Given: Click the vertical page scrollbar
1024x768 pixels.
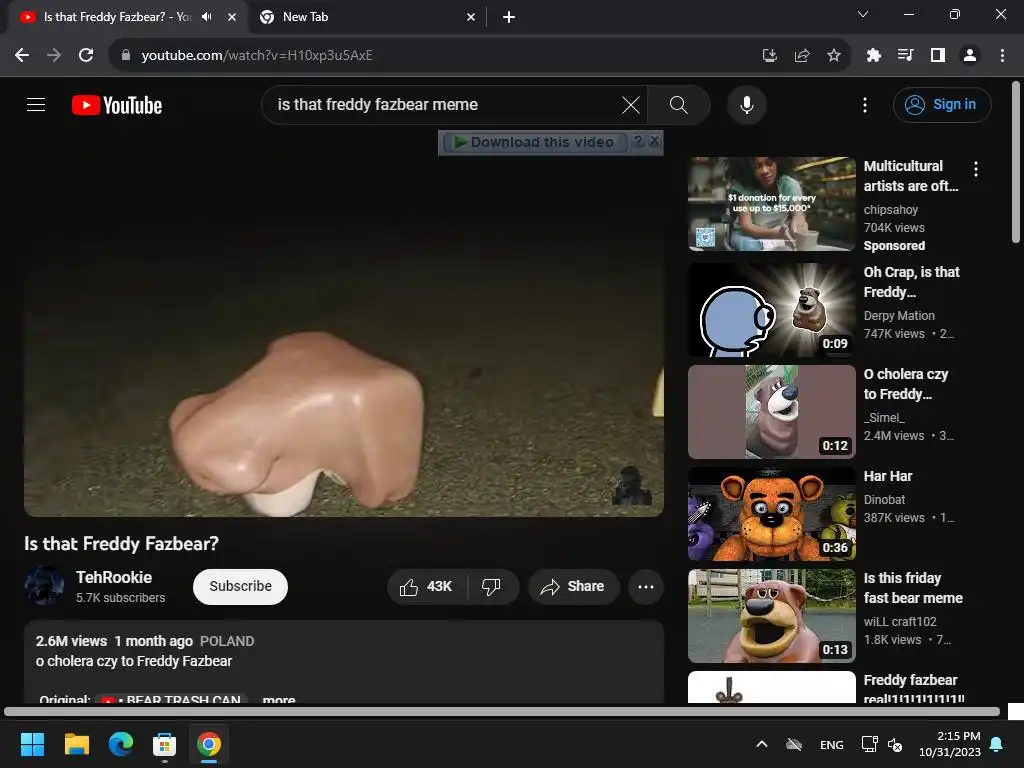Looking at the screenshot, I should 1016,162.
